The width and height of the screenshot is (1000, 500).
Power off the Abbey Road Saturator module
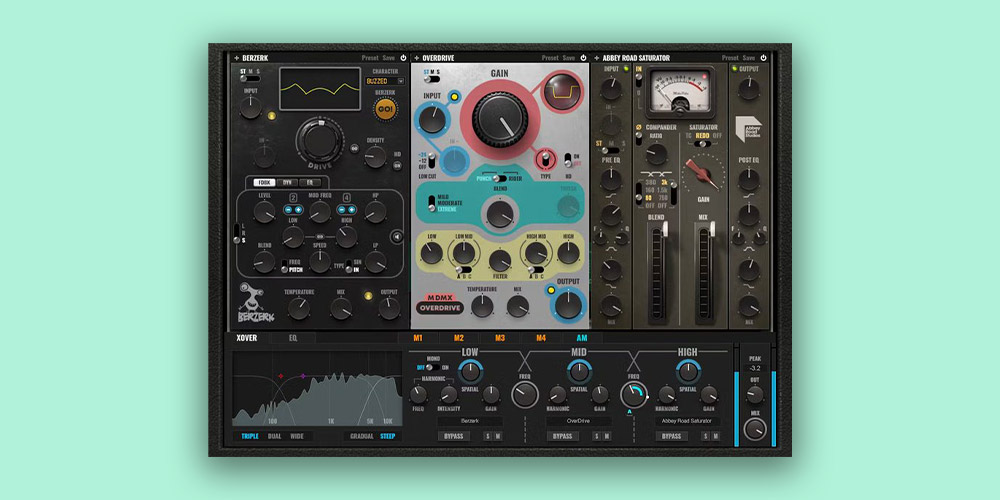click(x=763, y=57)
